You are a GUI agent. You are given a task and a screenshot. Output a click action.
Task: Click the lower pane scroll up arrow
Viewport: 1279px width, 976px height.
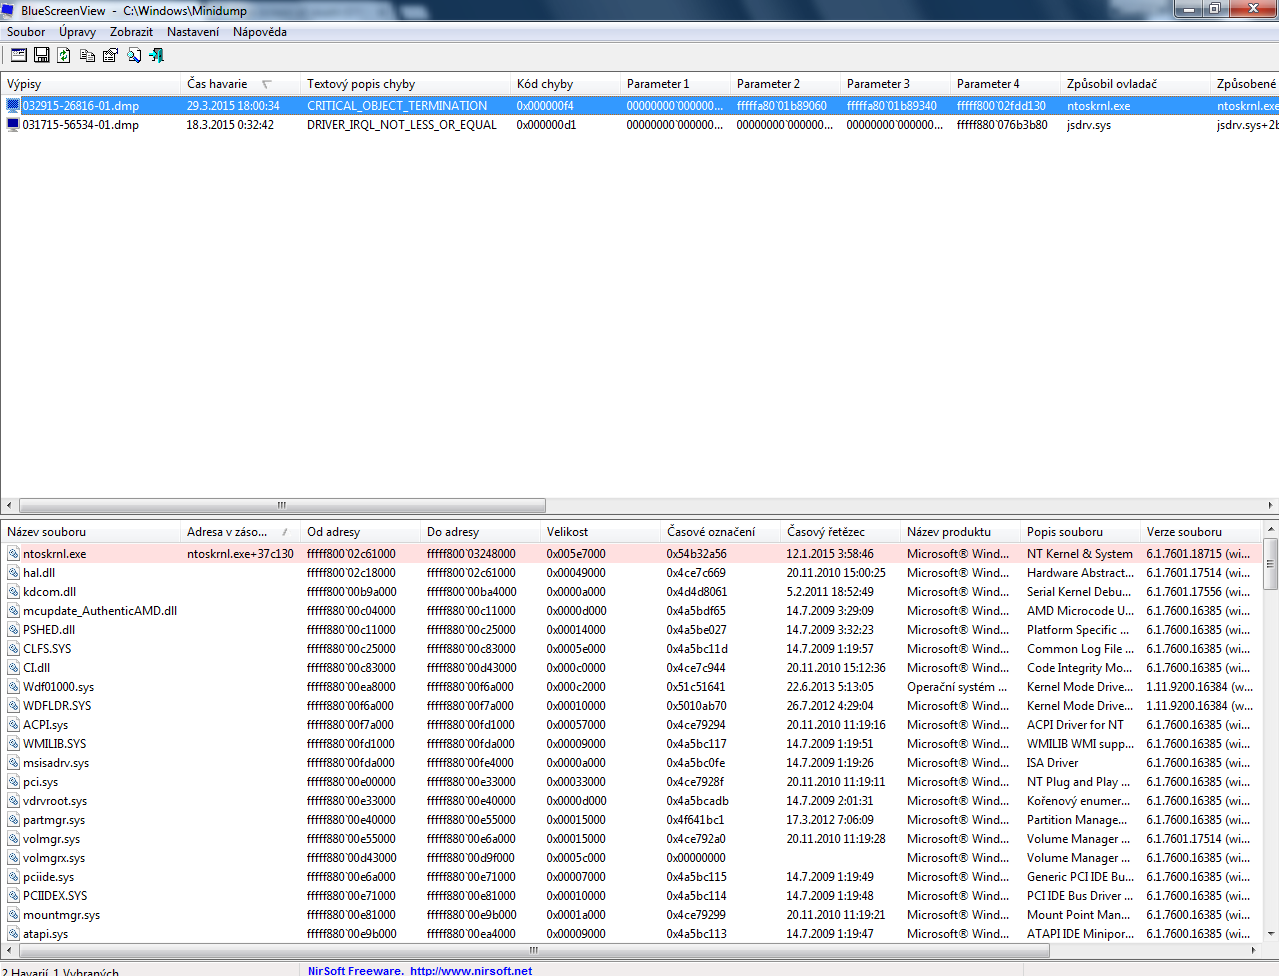pyautogui.click(x=1270, y=529)
